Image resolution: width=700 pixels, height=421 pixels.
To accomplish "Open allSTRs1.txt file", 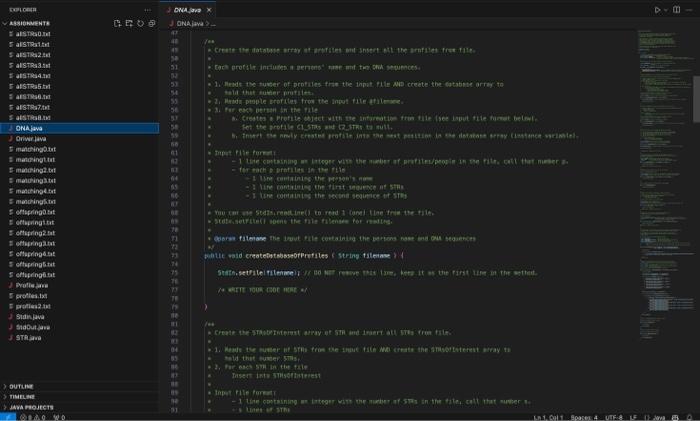I will (x=79, y=45).
